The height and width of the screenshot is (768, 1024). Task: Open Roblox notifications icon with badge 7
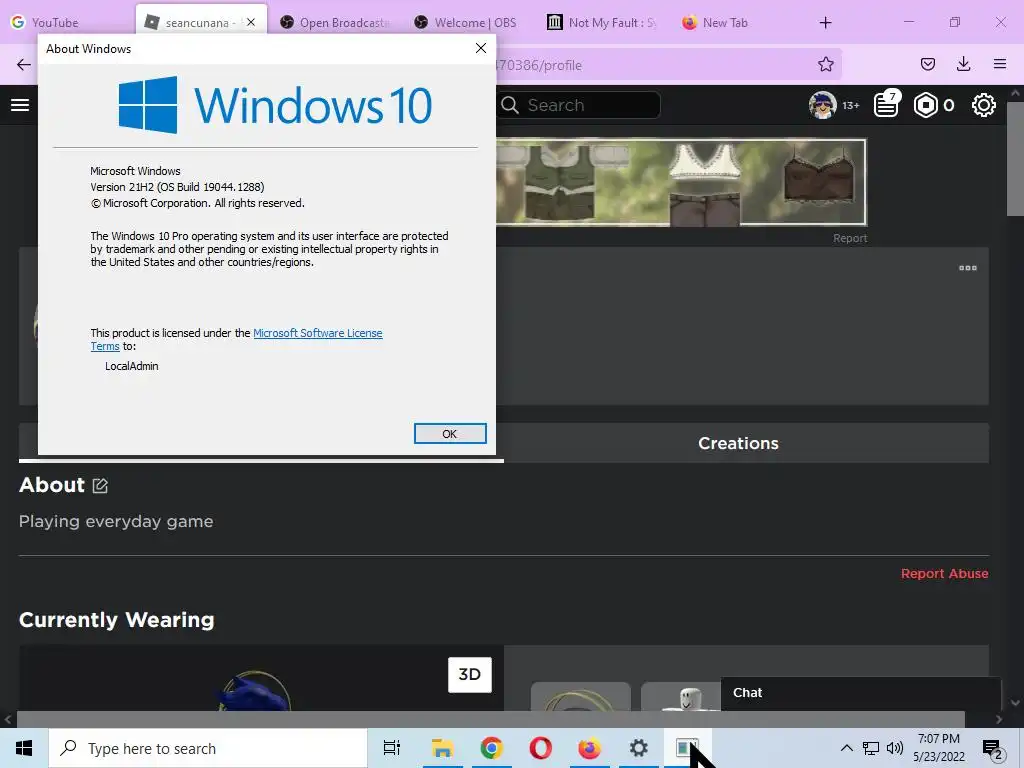tap(887, 104)
